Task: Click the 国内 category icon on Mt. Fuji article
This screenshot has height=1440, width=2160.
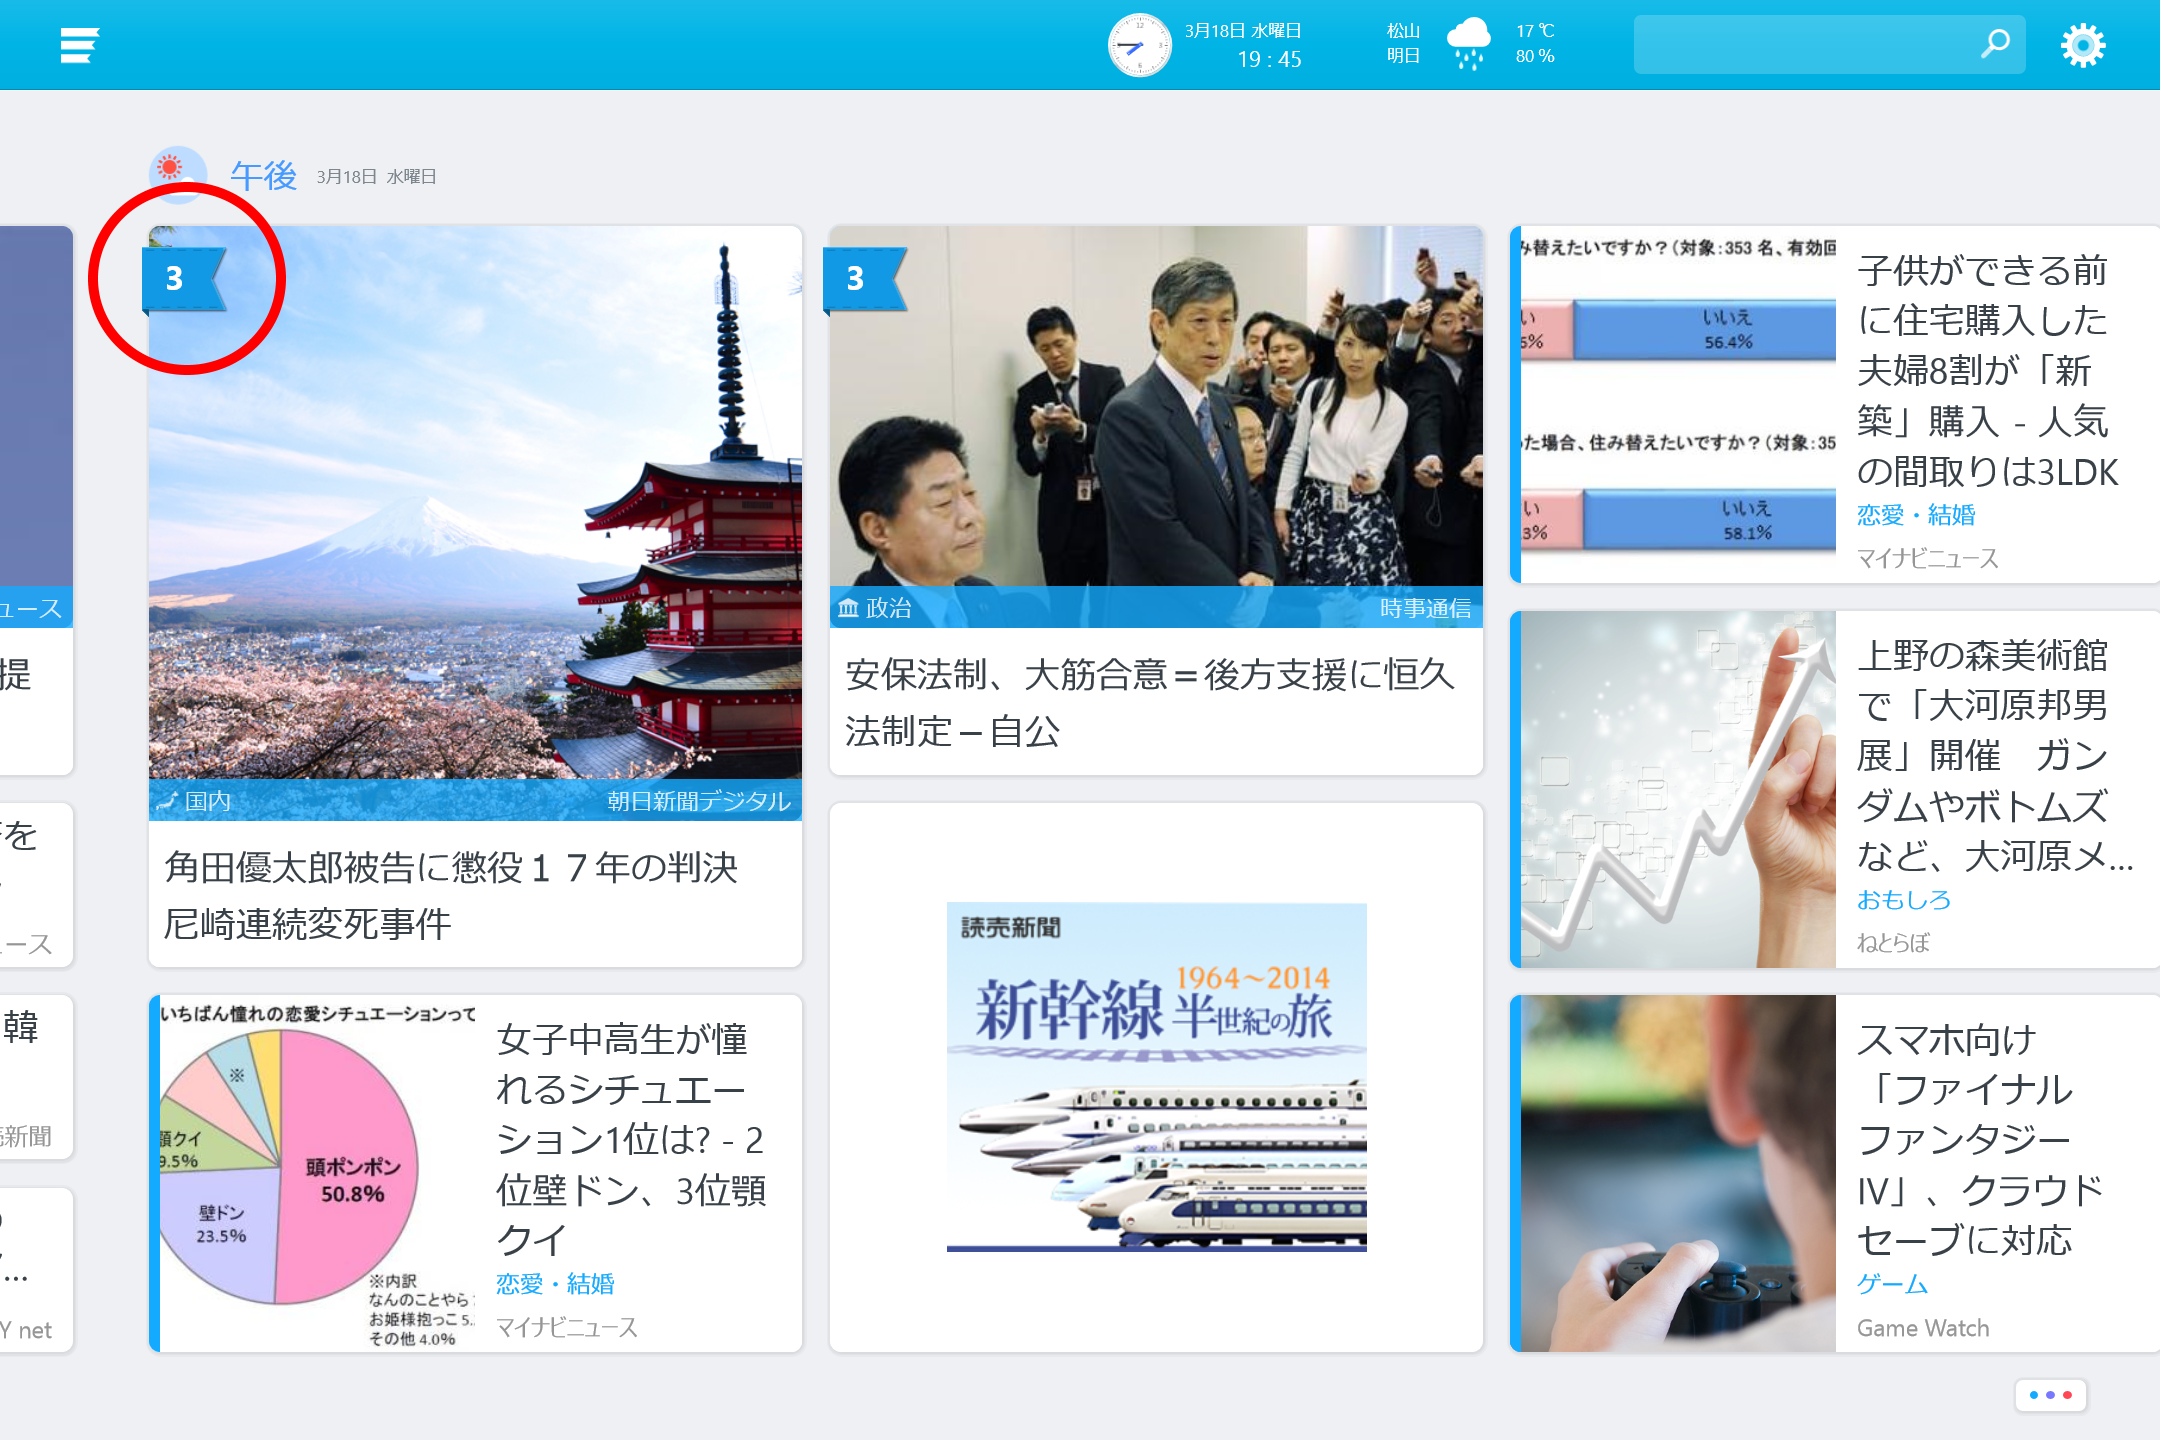Action: (166, 800)
